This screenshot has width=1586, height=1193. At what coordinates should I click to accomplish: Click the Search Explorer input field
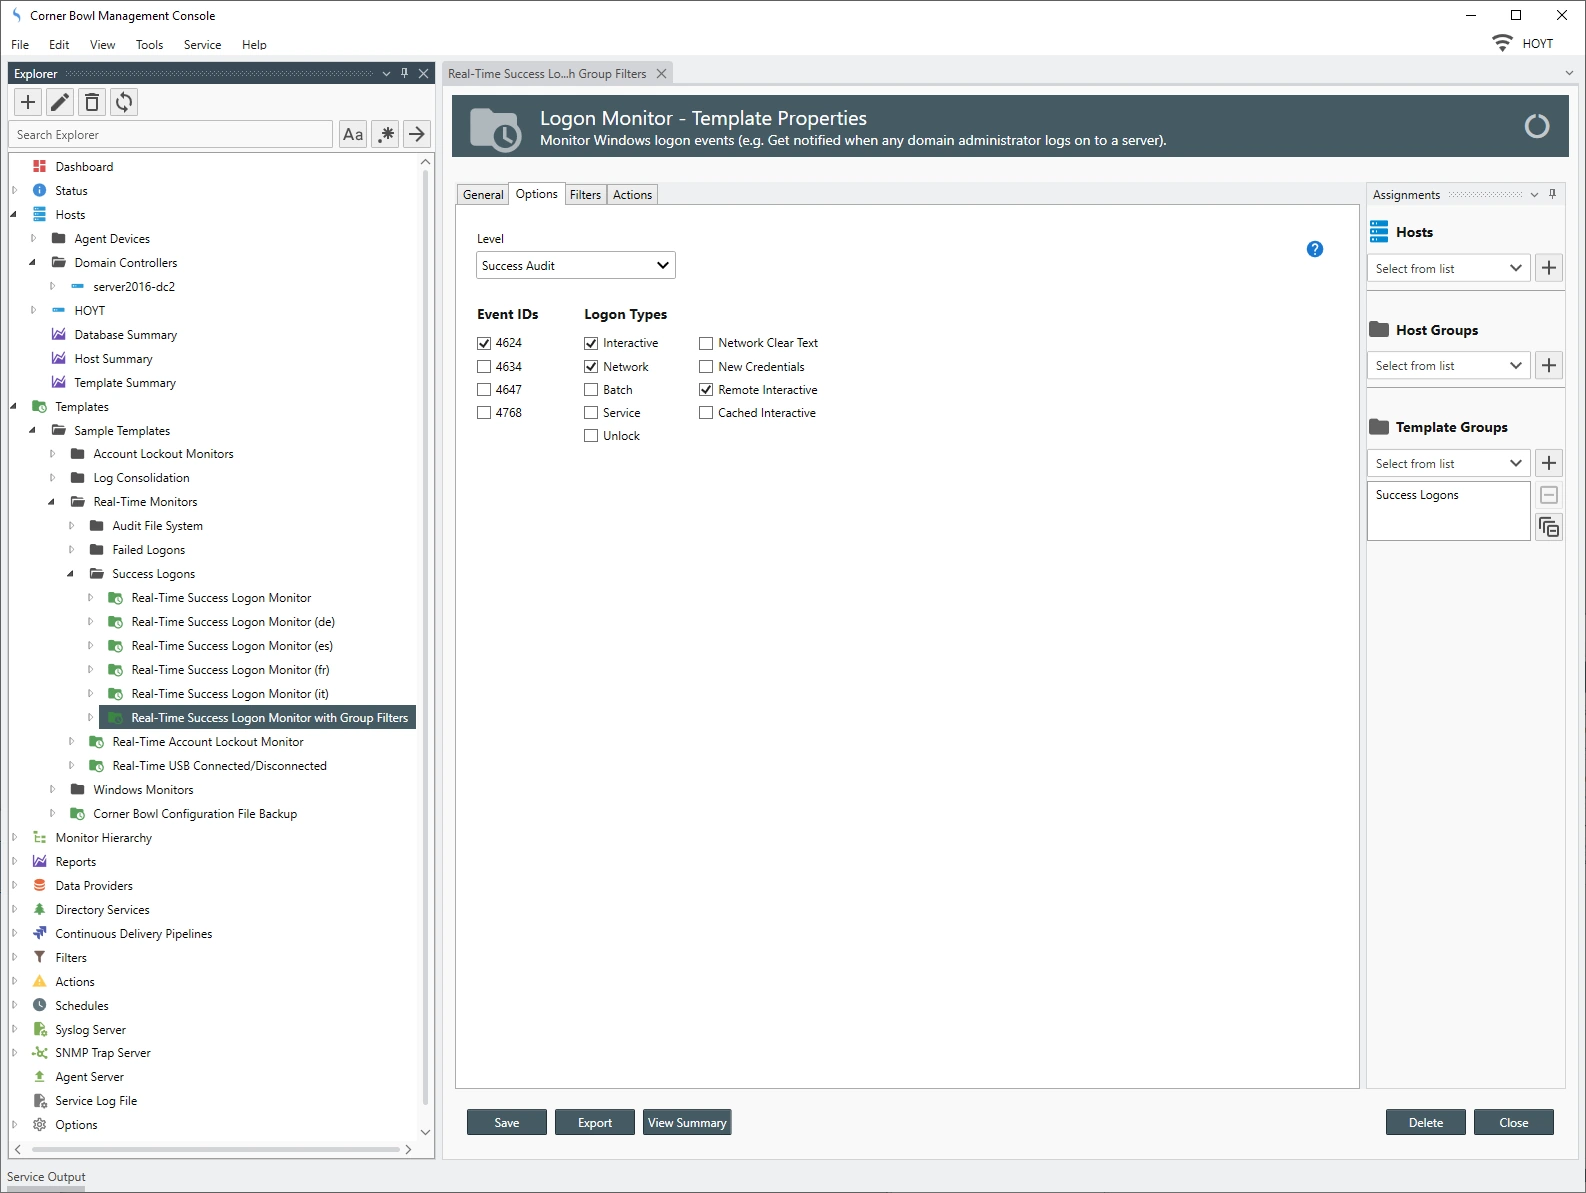point(171,135)
